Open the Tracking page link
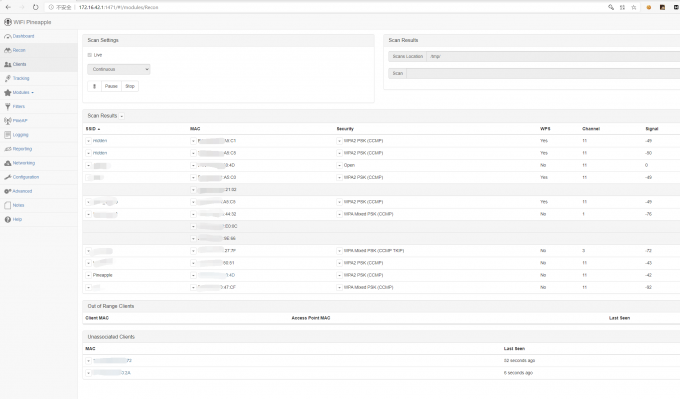 click(x=21, y=78)
